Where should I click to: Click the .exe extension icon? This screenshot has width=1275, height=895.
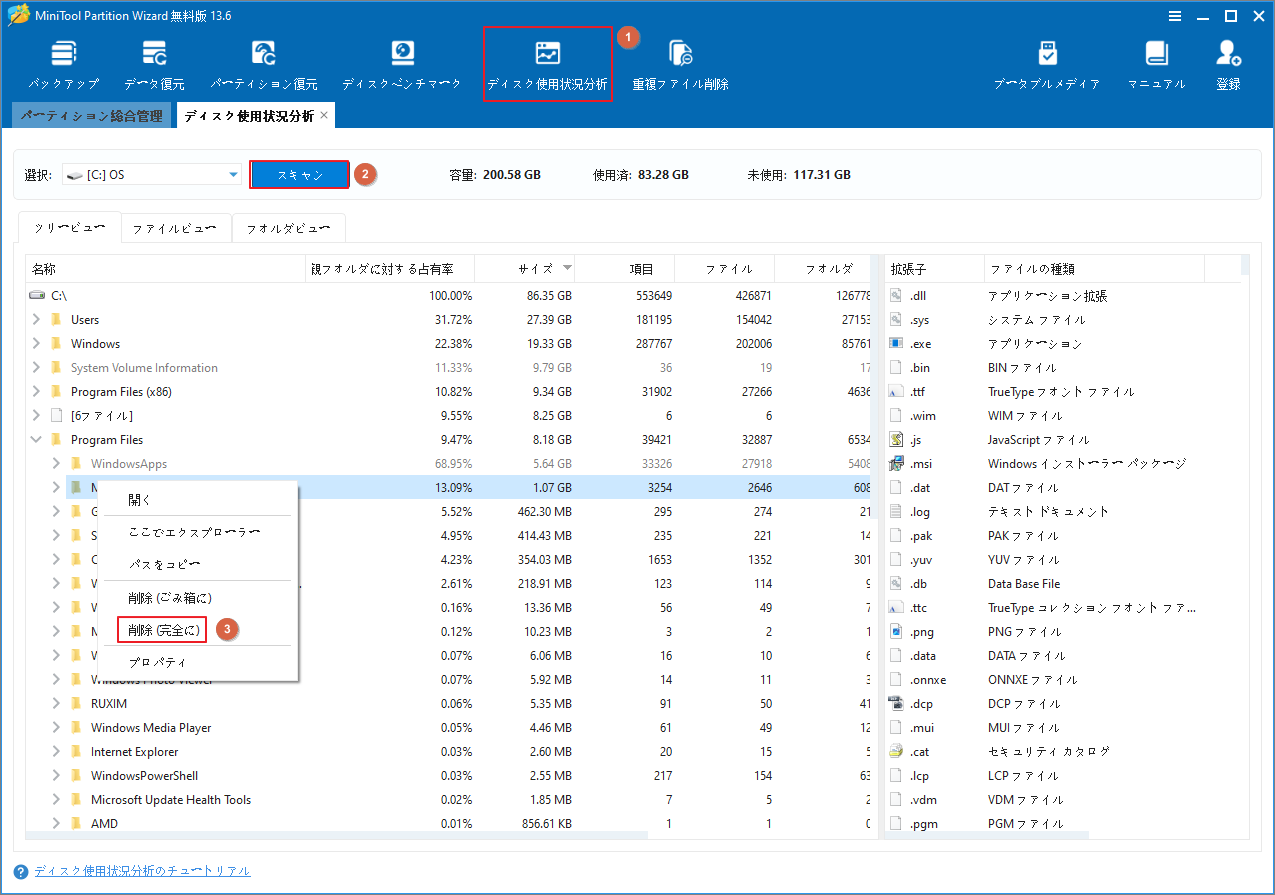896,344
